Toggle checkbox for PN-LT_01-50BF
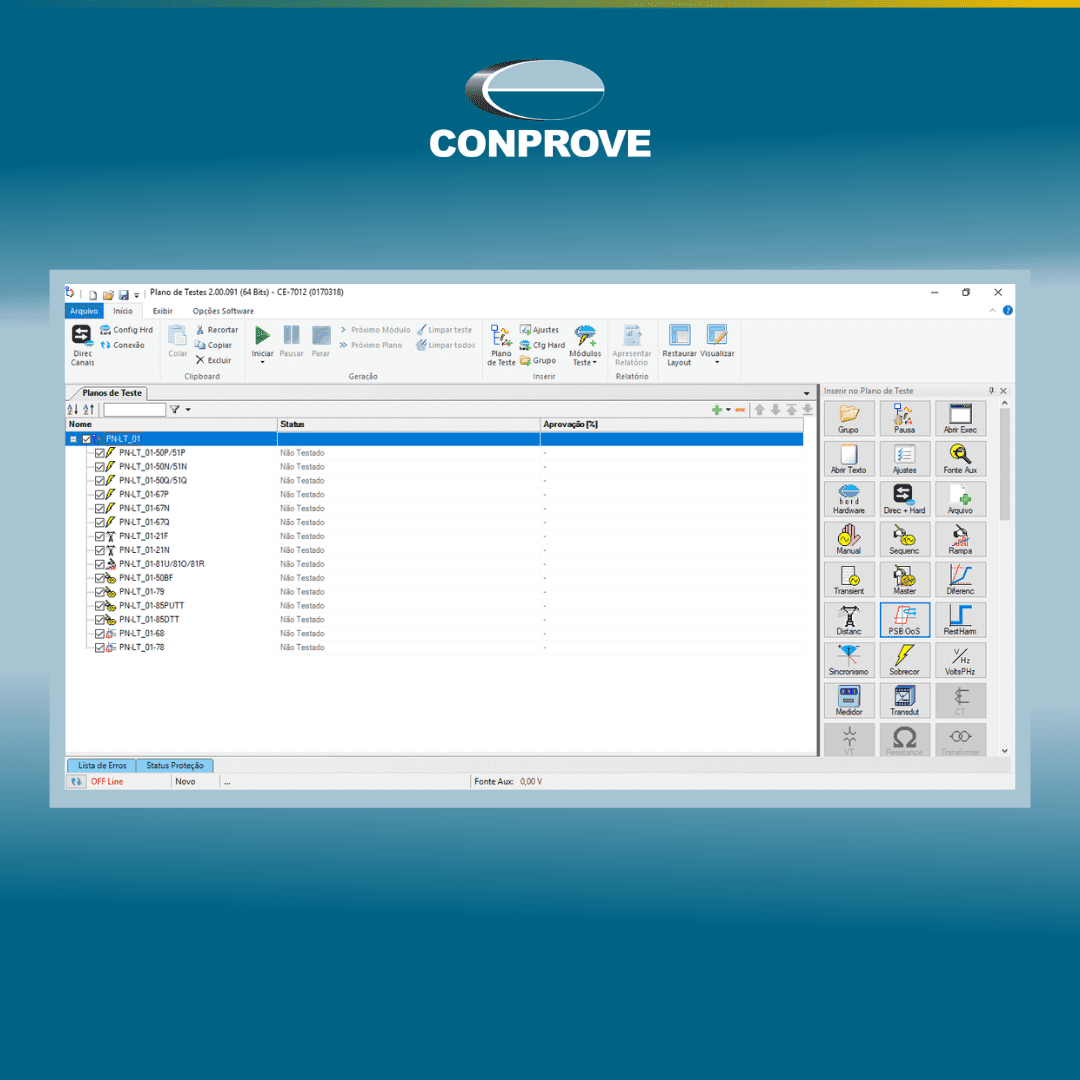This screenshot has width=1080, height=1080. coord(100,578)
